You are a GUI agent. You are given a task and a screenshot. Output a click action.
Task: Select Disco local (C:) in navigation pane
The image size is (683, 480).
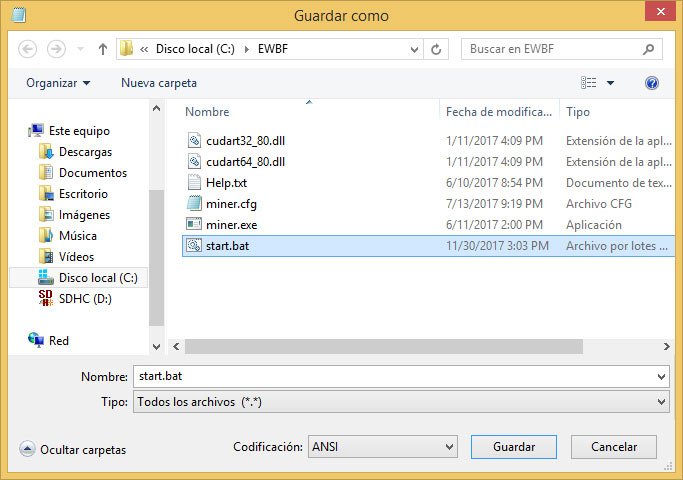coord(98,277)
